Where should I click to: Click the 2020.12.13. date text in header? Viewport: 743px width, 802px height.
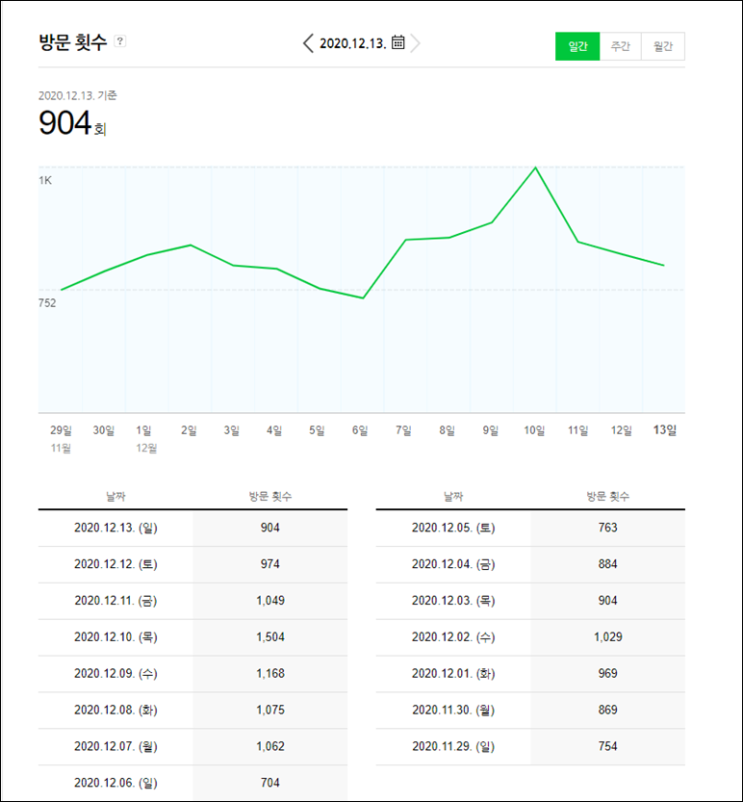click(x=353, y=43)
